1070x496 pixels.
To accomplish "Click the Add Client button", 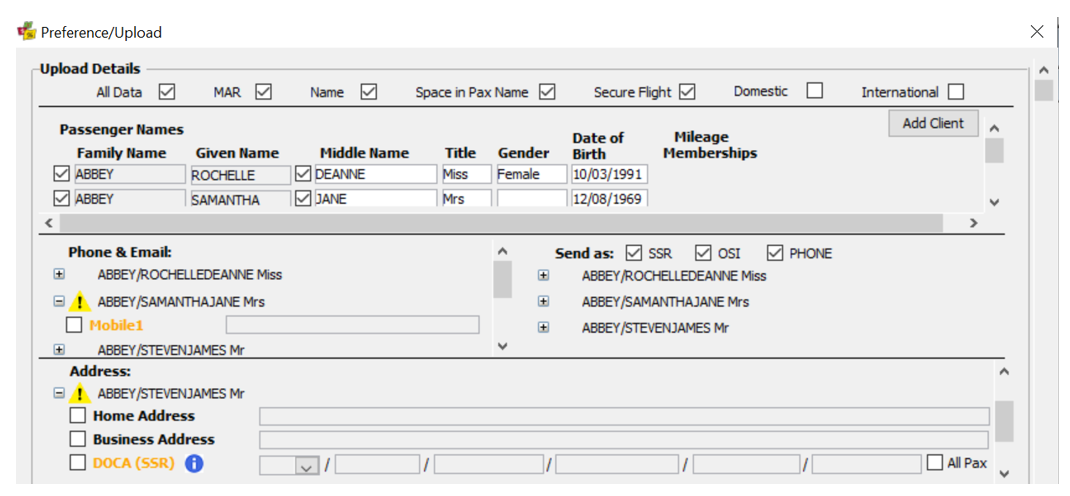I will click(x=933, y=123).
